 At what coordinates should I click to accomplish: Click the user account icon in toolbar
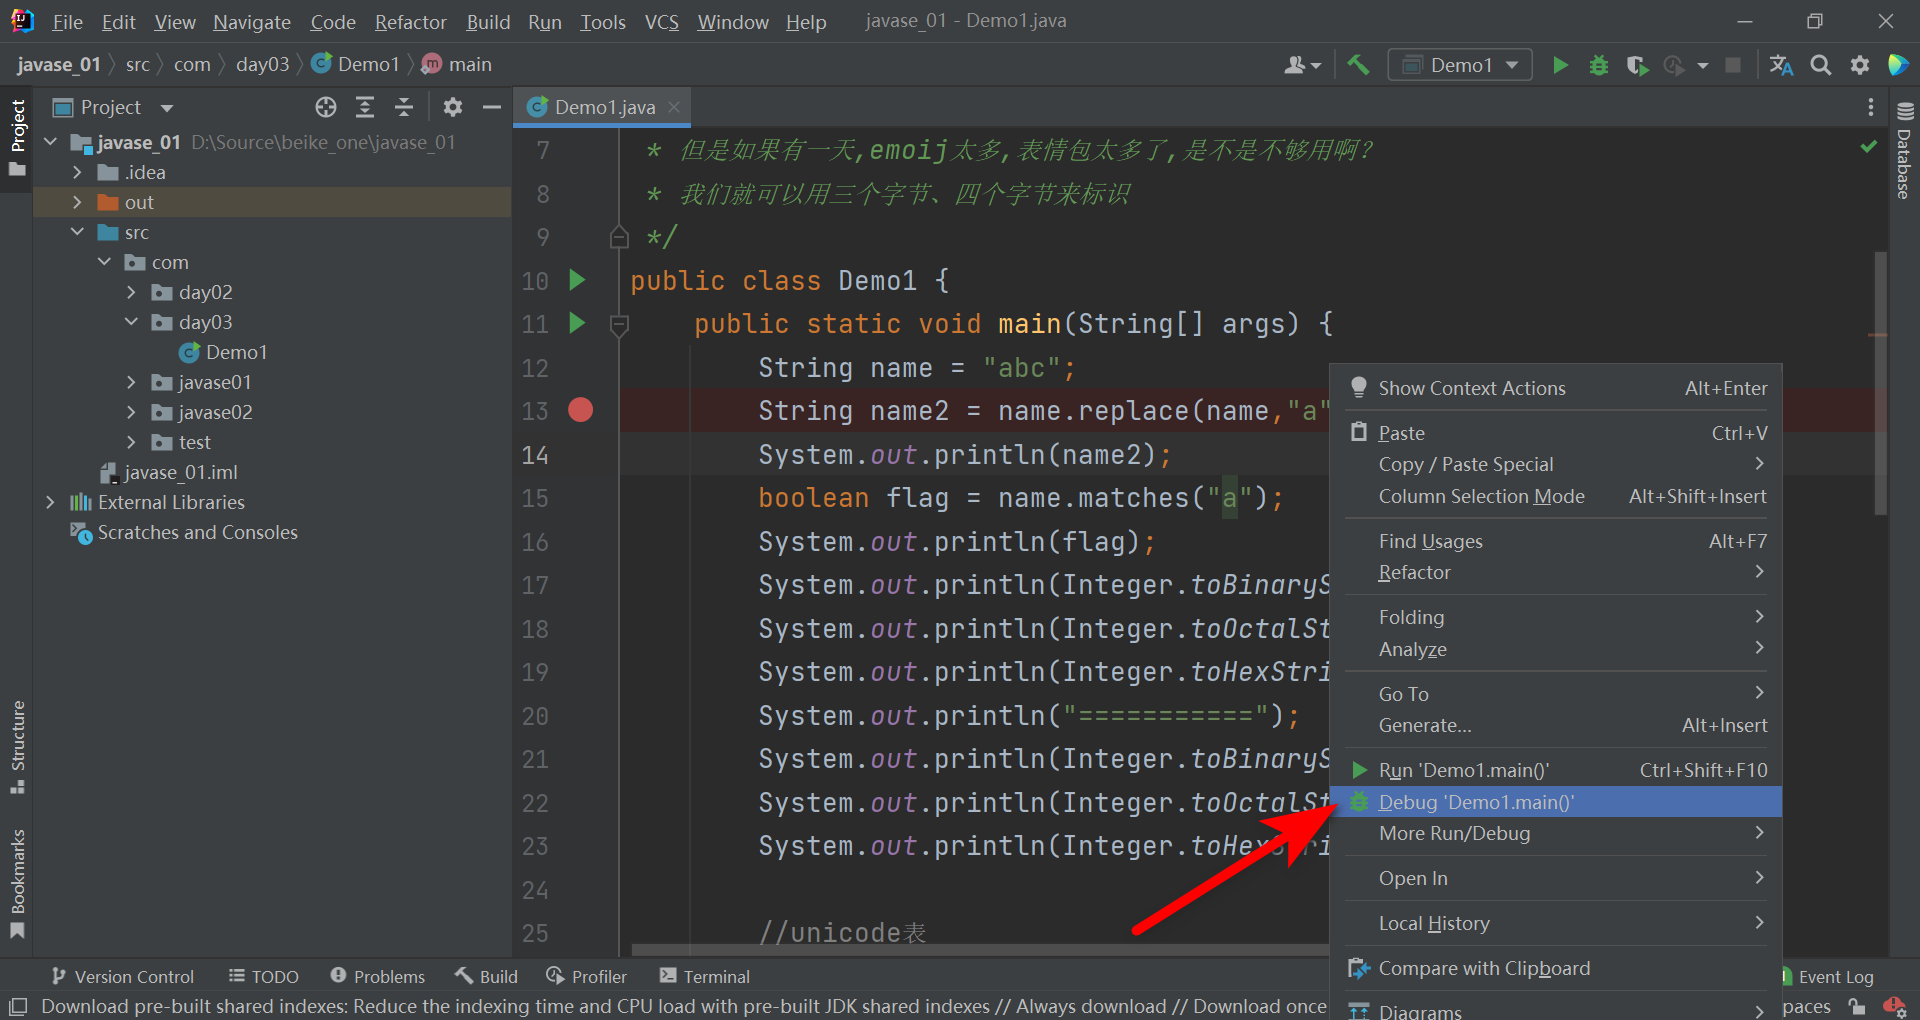[x=1302, y=65]
